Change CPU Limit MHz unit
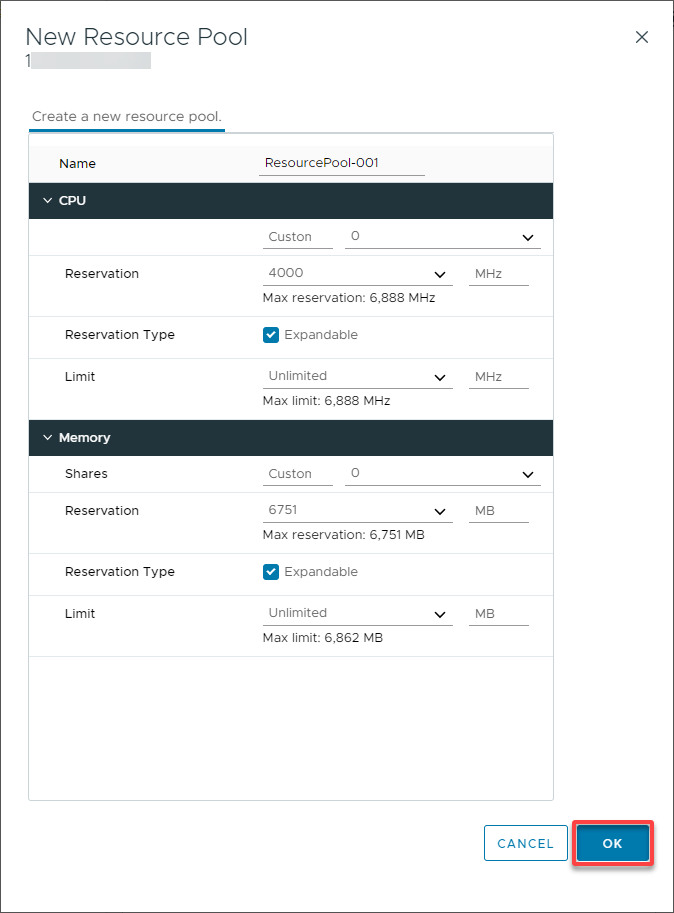The image size is (674, 913). (499, 377)
